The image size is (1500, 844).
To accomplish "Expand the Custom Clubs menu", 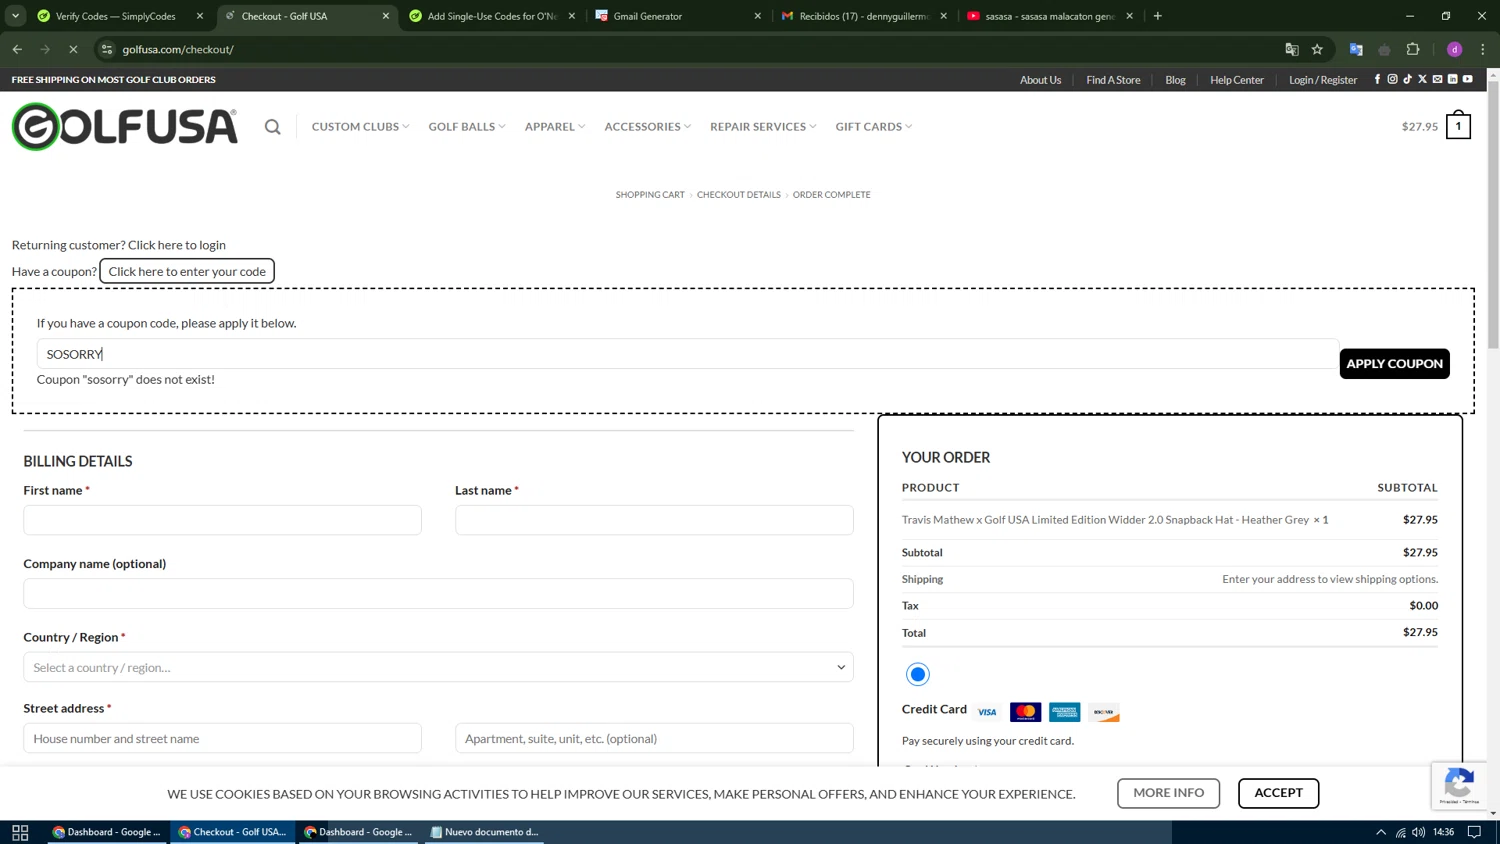I will pyautogui.click(x=360, y=127).
